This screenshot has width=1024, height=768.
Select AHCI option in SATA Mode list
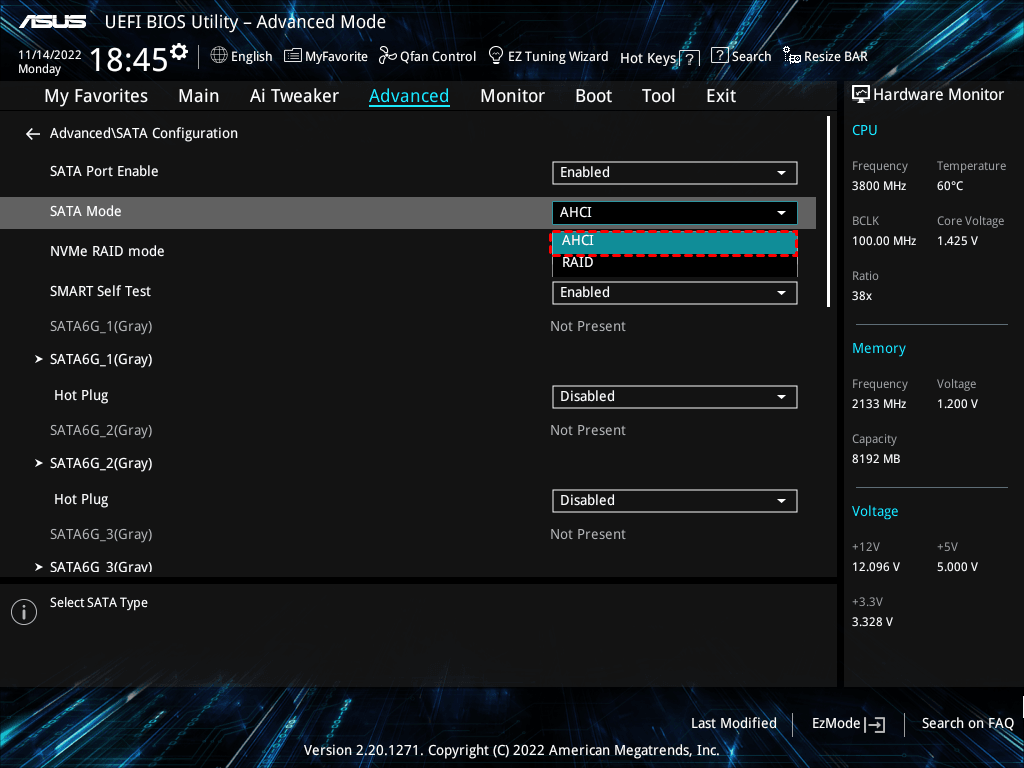(674, 241)
